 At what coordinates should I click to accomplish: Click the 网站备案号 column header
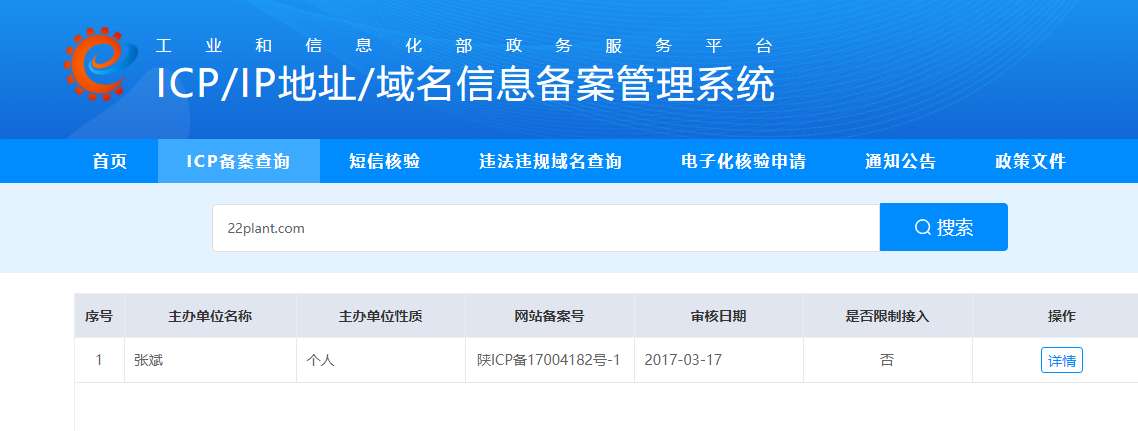pos(549,316)
